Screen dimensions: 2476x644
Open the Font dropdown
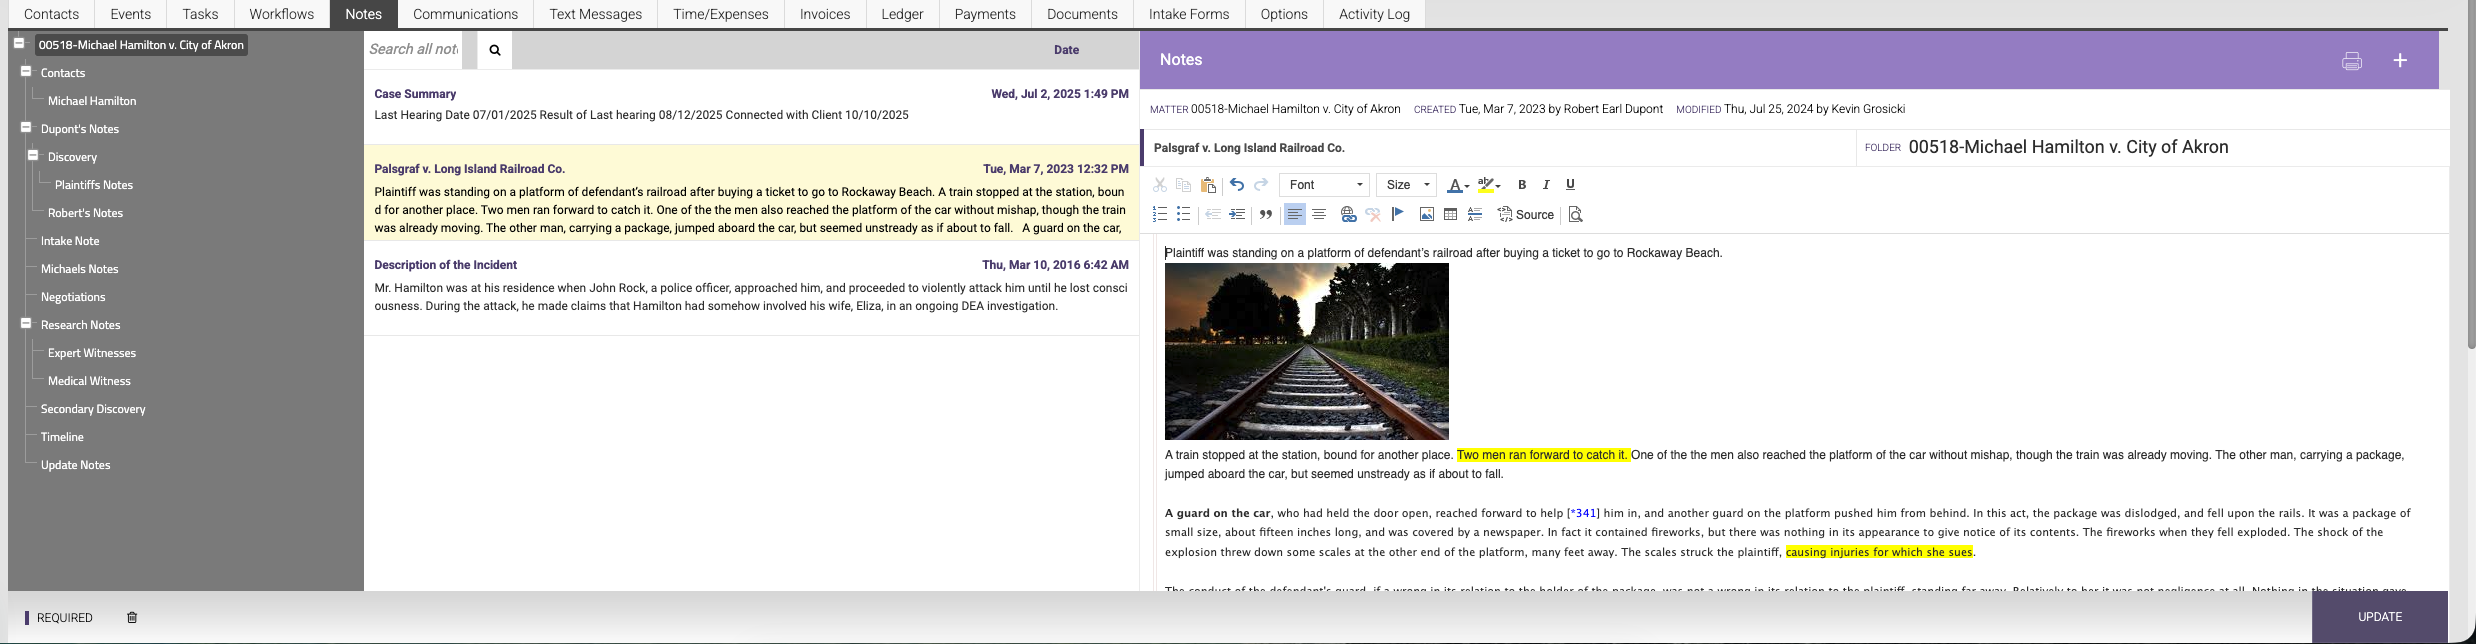point(1325,185)
